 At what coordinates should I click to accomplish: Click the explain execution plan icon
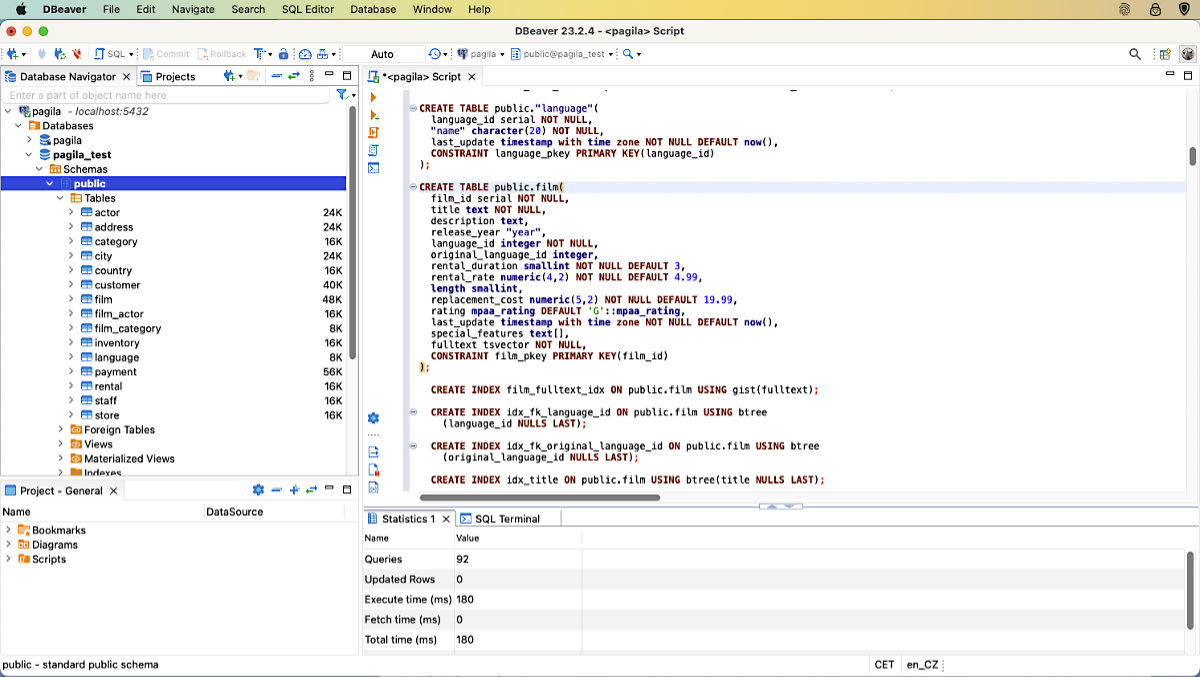[x=374, y=150]
